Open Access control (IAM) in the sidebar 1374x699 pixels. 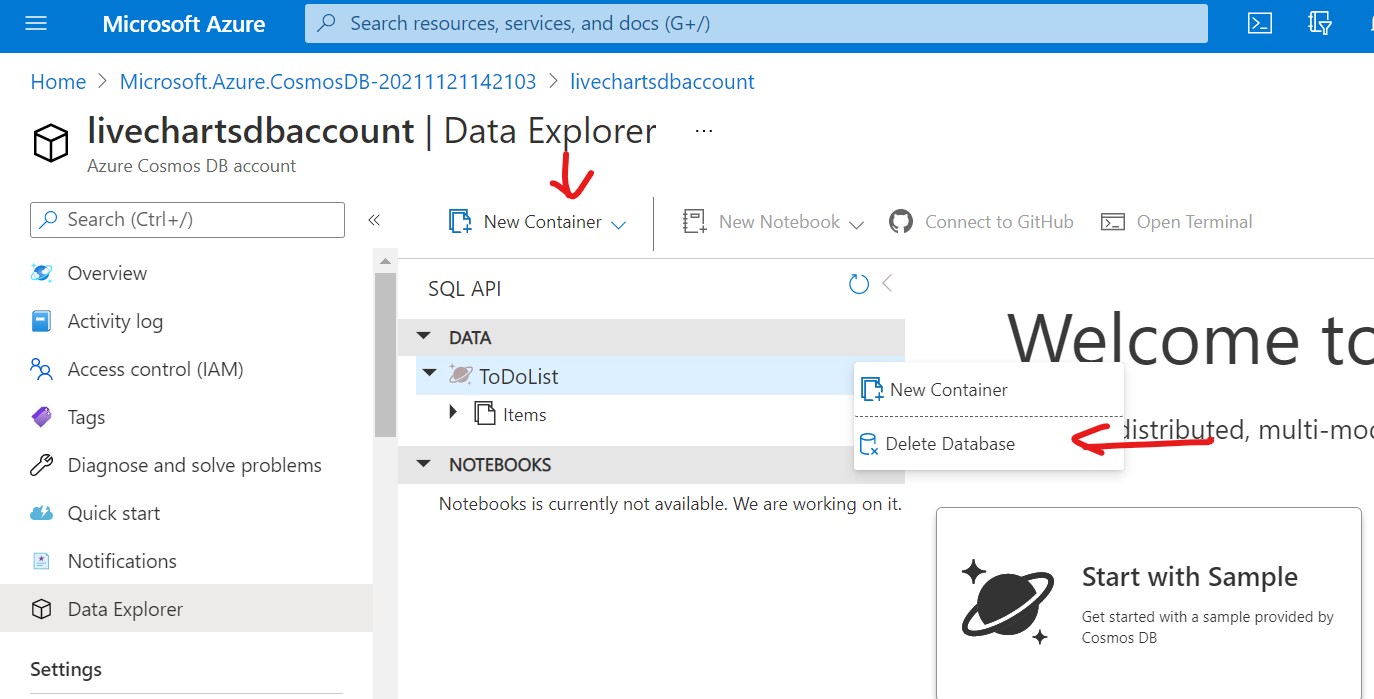155,369
